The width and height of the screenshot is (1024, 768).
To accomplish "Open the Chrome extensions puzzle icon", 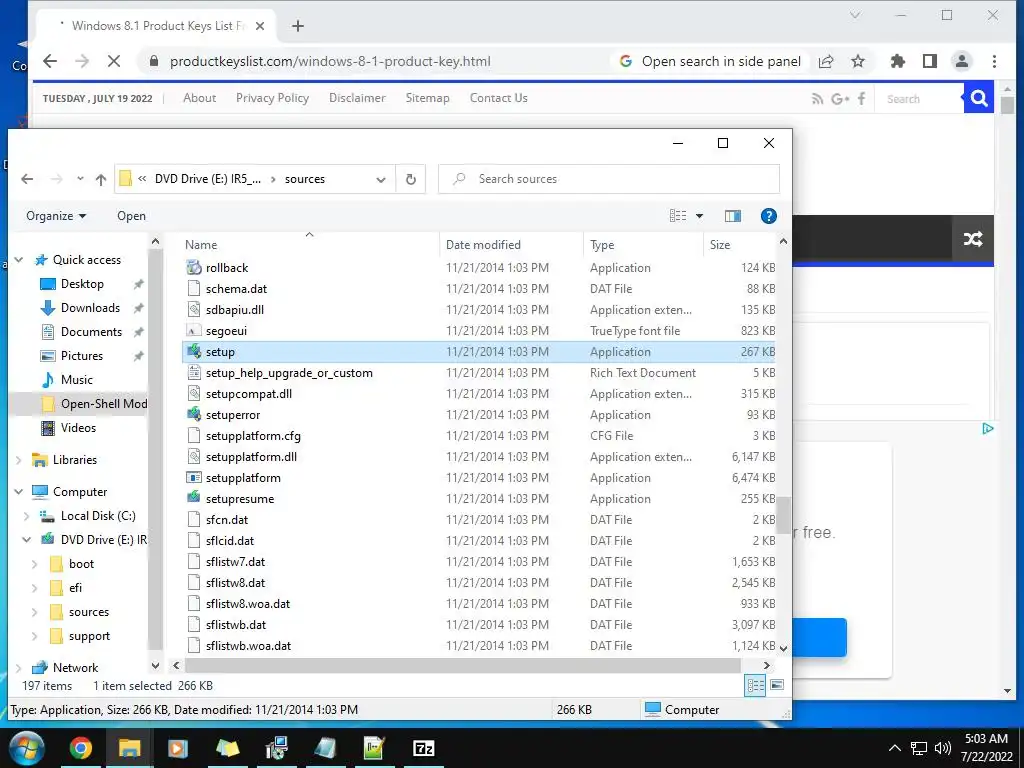I will tap(898, 61).
